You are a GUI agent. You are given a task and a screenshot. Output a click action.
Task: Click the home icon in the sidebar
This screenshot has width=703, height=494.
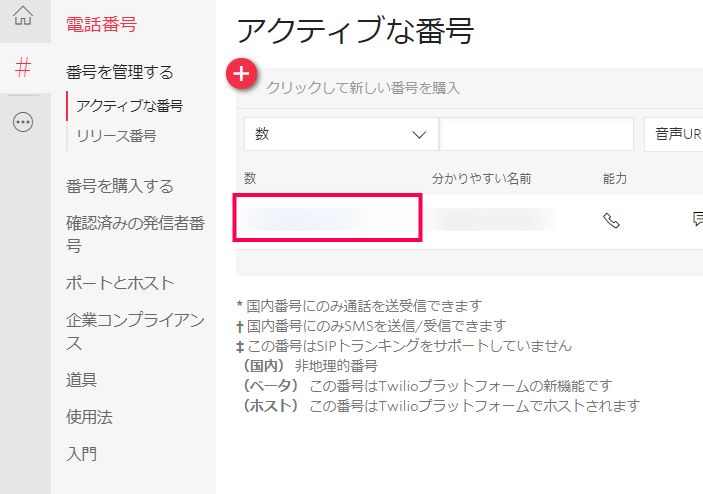click(22, 17)
